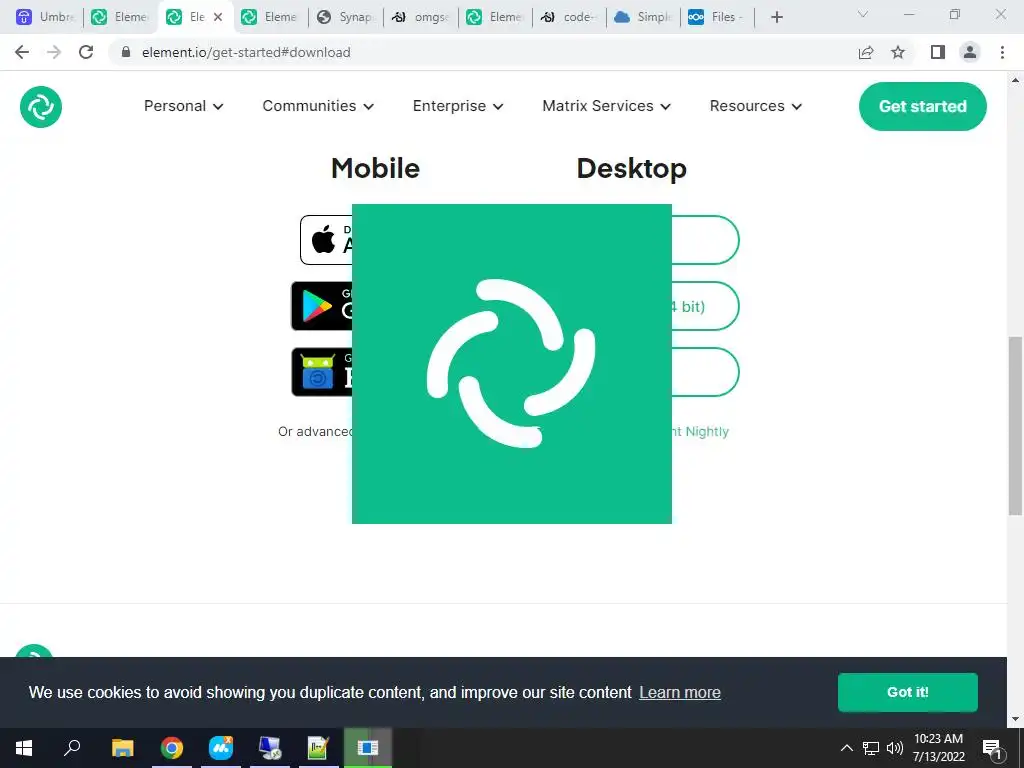Click the address bar URL
Screen dimensions: 1024x768
coord(246,52)
